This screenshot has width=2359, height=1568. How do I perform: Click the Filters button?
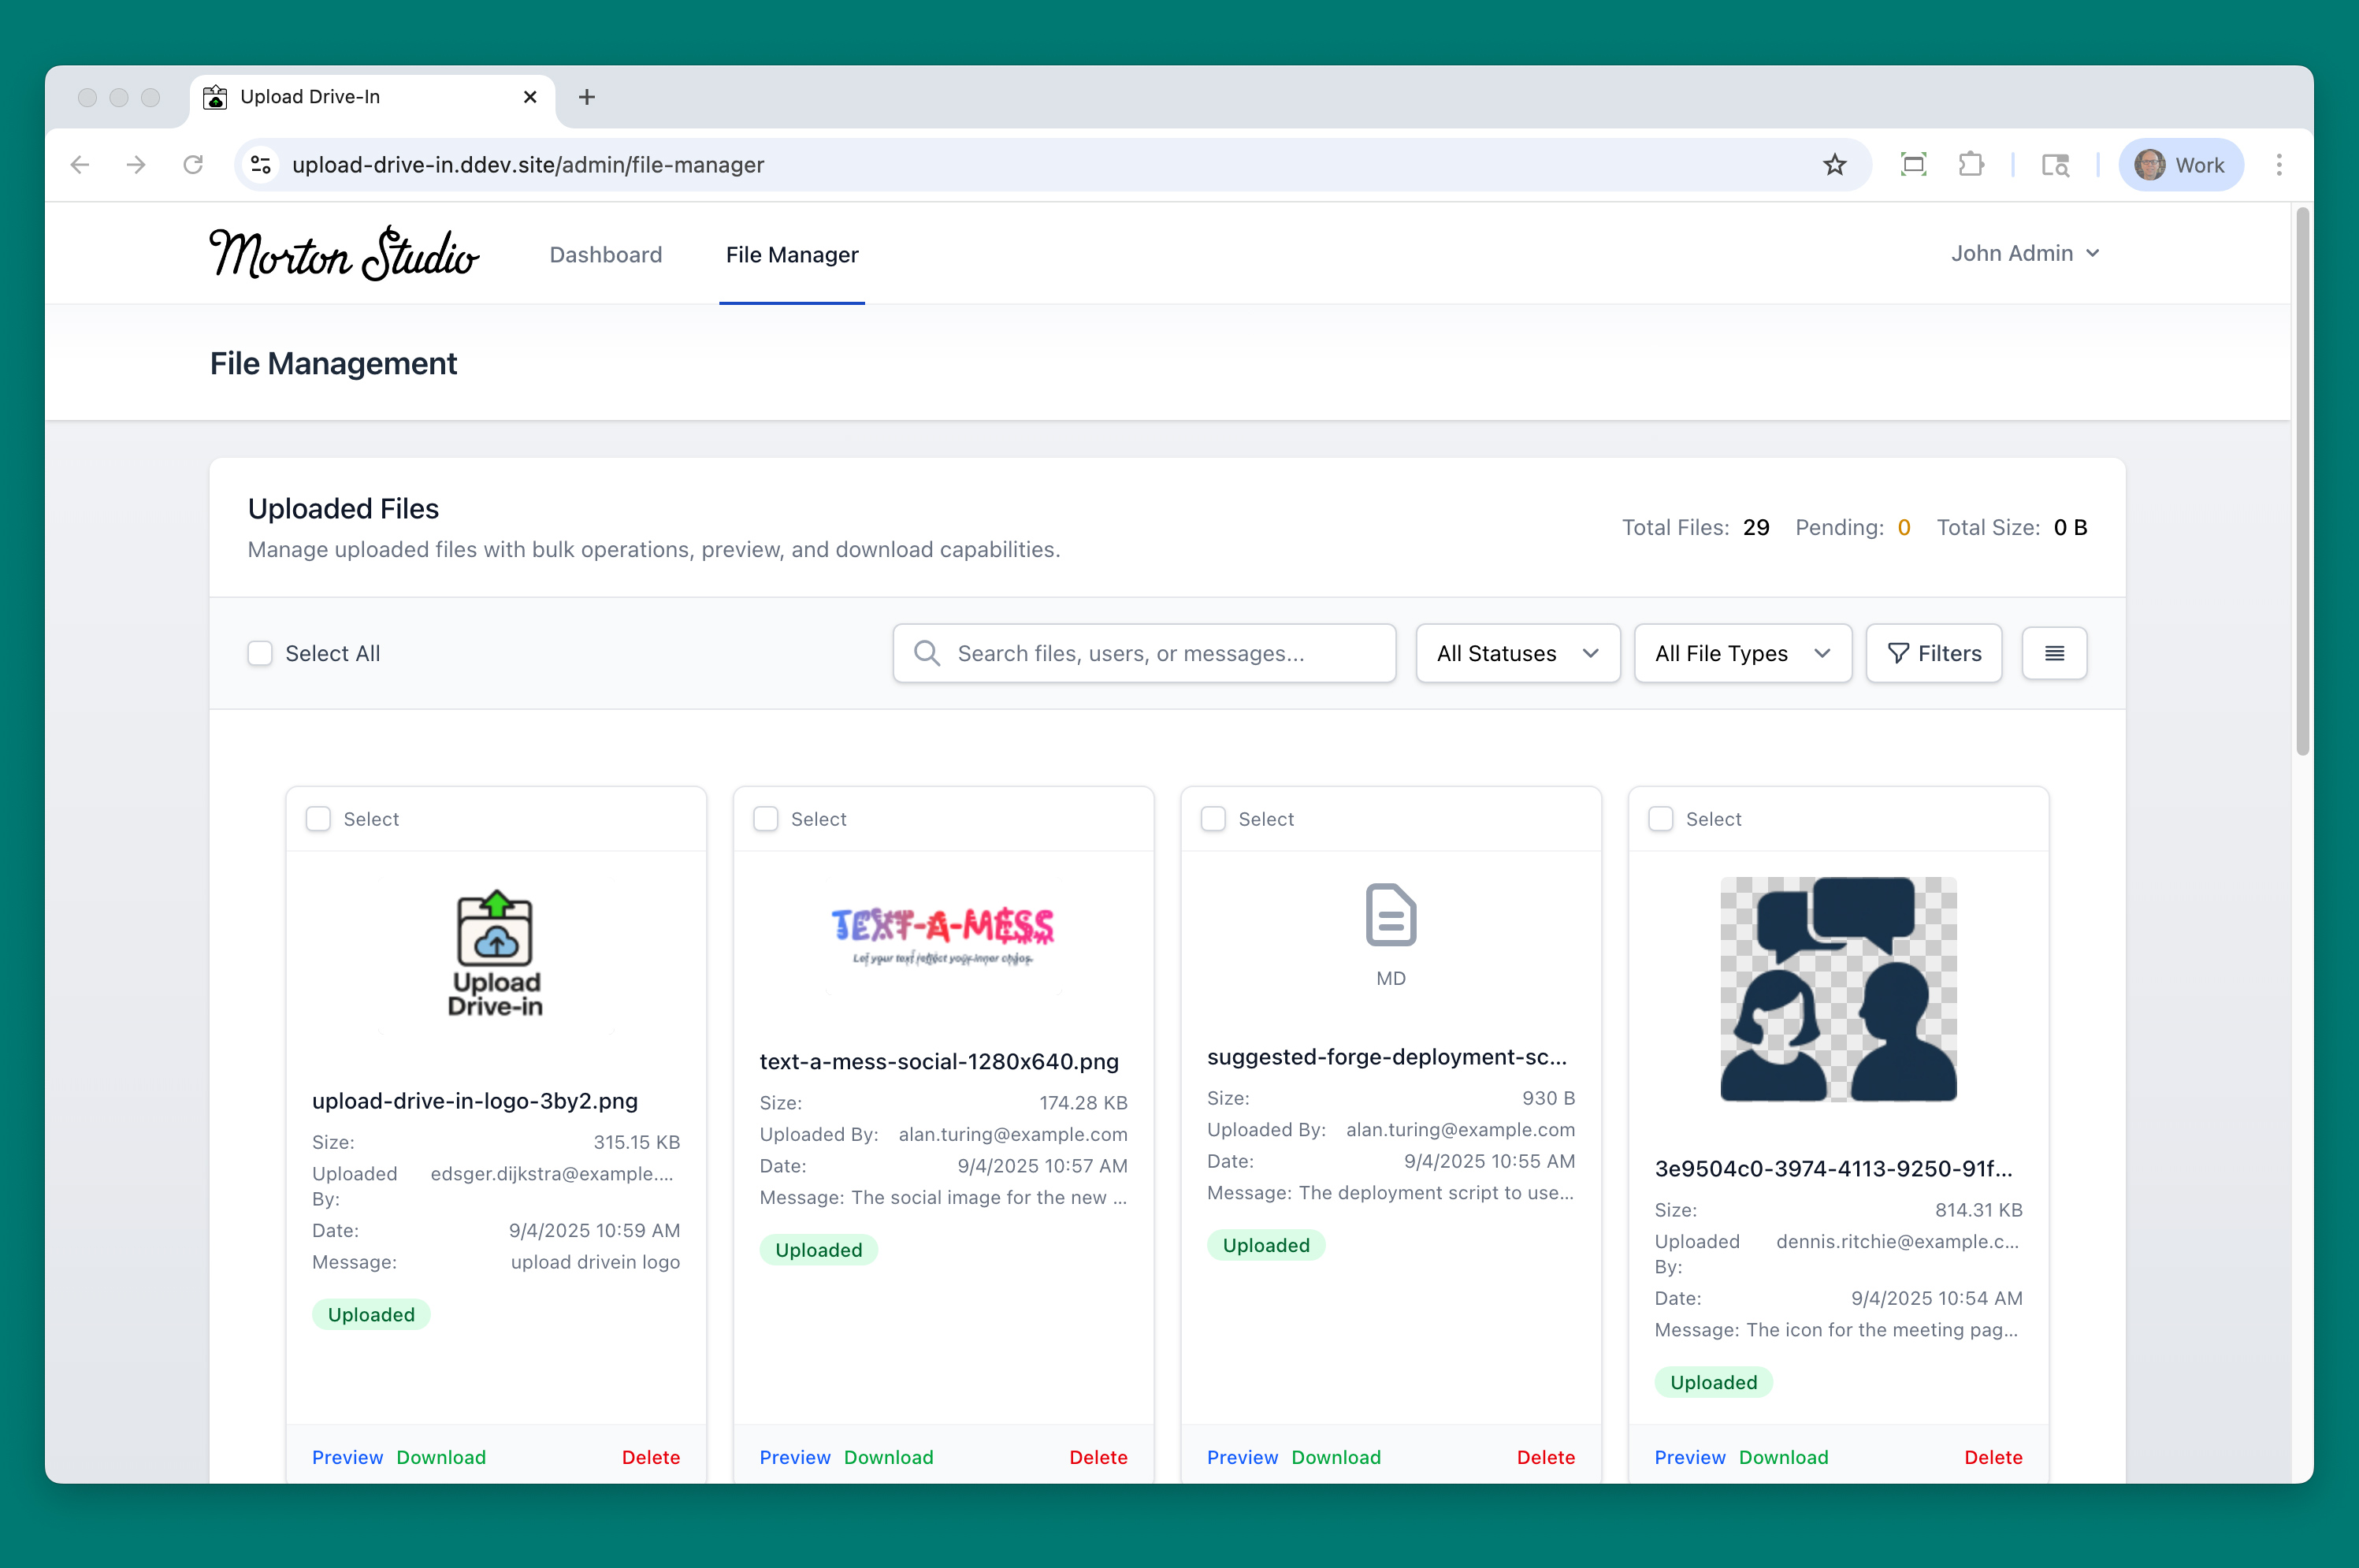tap(1933, 653)
